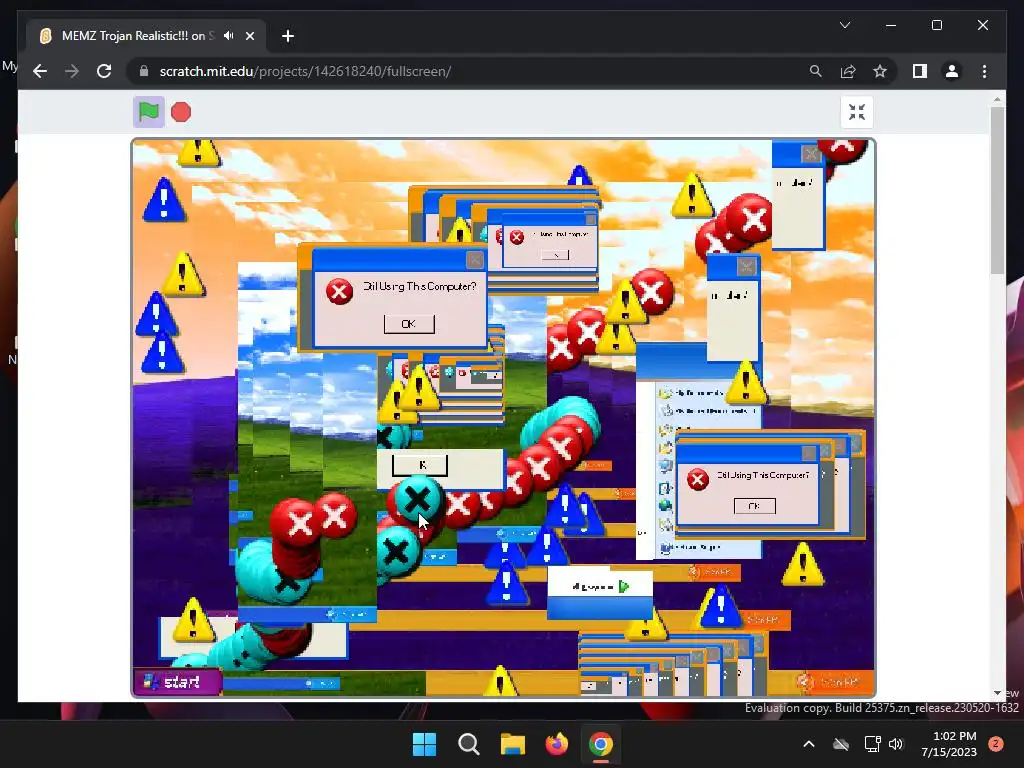Launch Firefox from the taskbar
This screenshot has width=1024, height=768.
point(556,744)
